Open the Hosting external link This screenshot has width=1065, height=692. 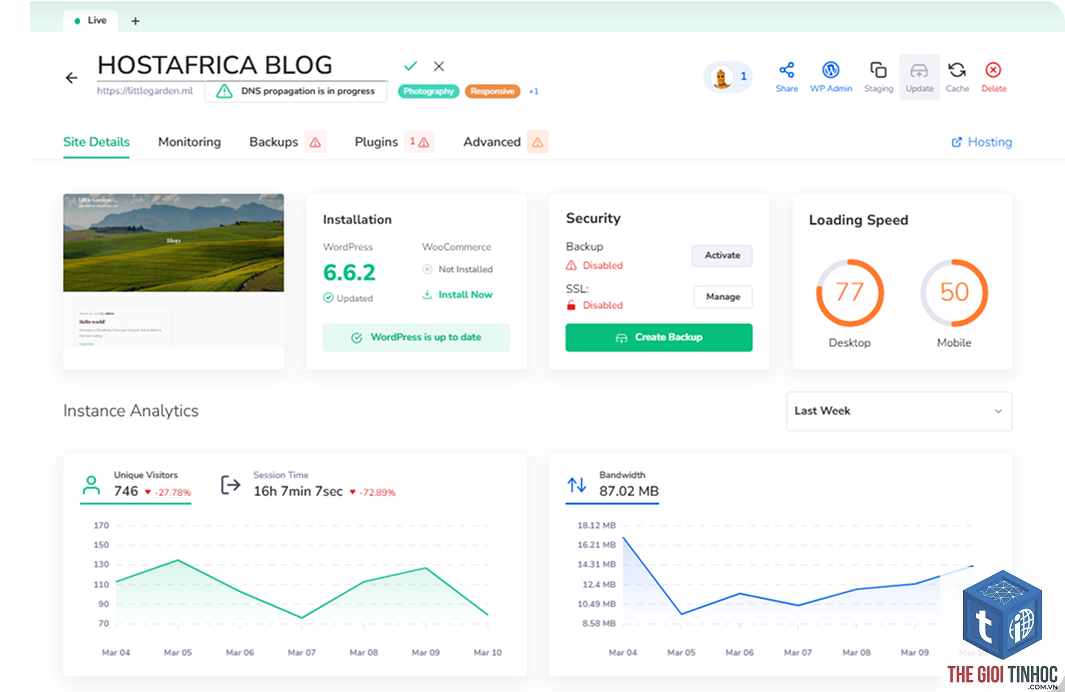click(x=981, y=142)
